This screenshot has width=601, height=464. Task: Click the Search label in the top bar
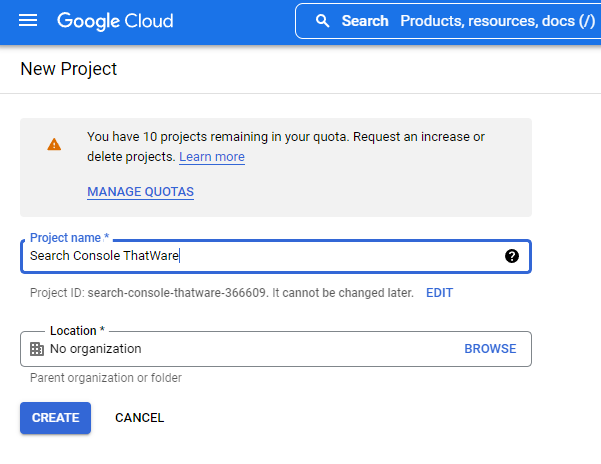point(365,21)
